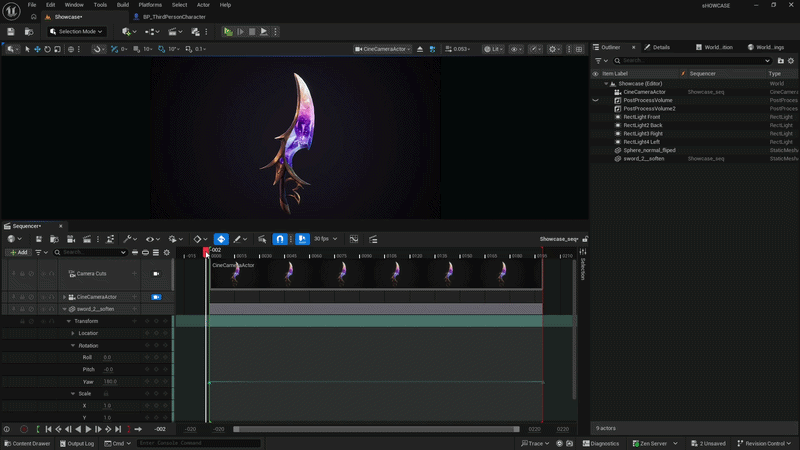800x450 pixels.
Task: Select Sphere_normal_fliped in the Outliner
Action: pos(649,151)
